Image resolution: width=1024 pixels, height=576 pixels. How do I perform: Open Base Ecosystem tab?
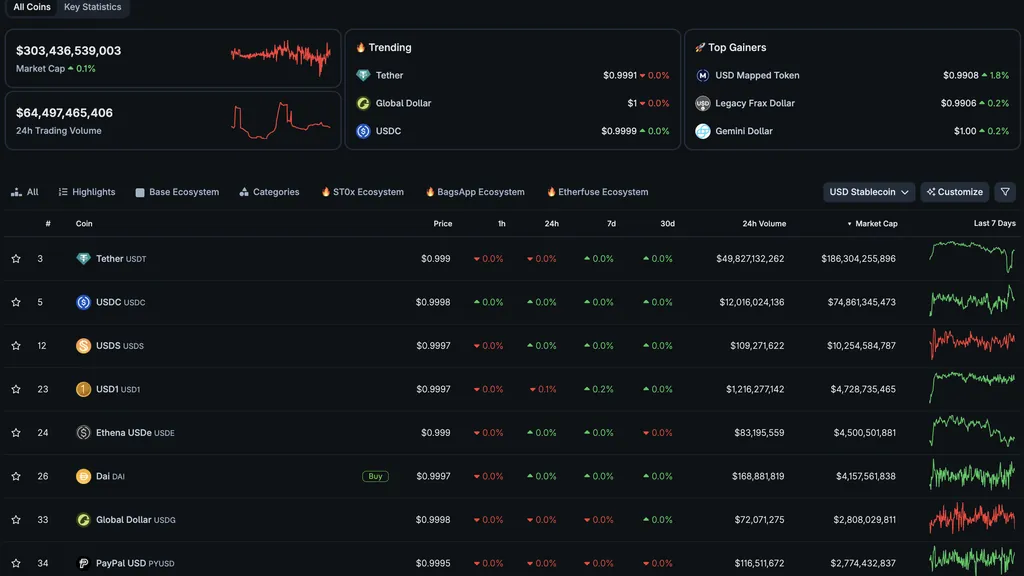tap(177, 192)
